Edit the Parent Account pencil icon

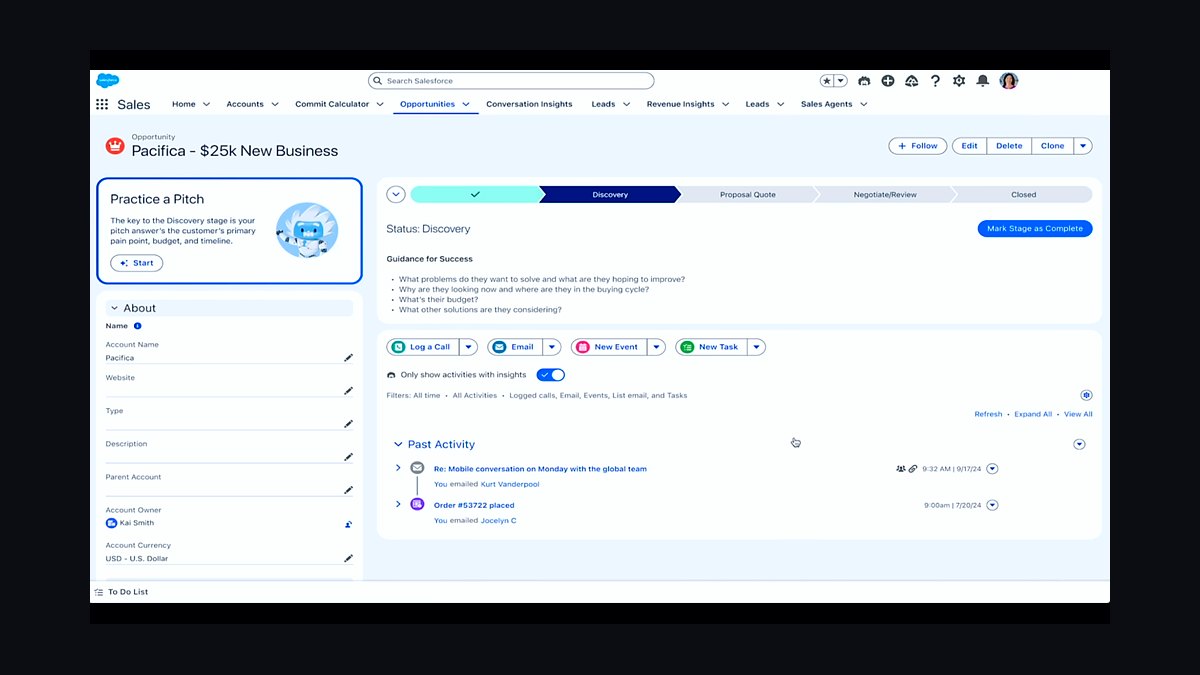(x=348, y=489)
